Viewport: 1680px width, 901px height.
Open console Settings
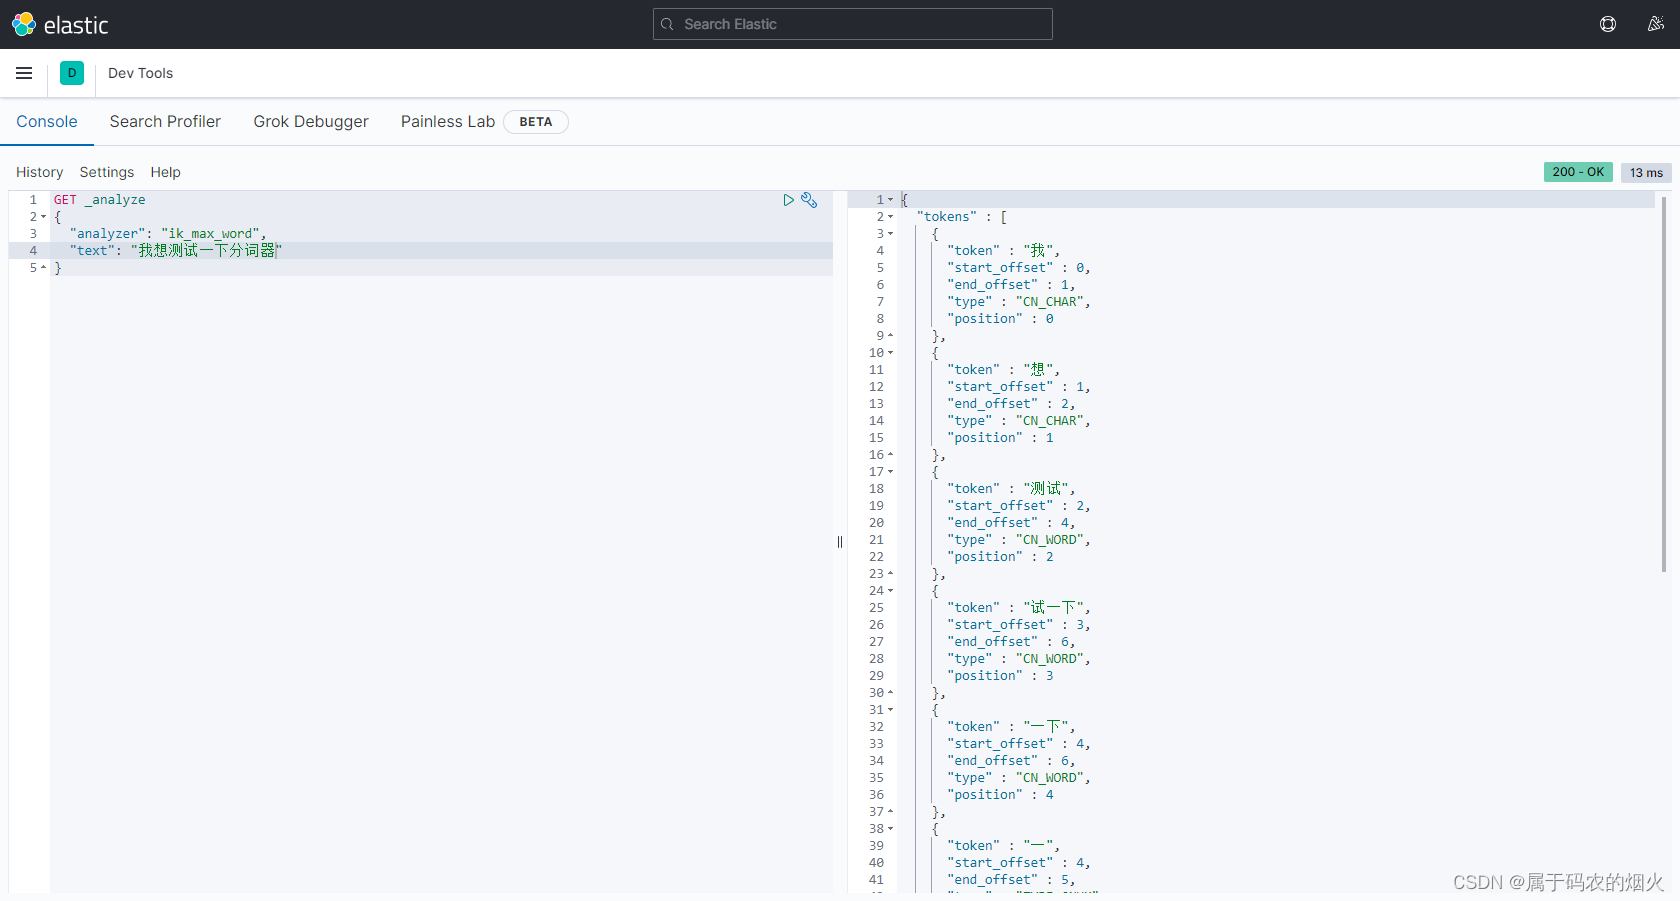107,172
